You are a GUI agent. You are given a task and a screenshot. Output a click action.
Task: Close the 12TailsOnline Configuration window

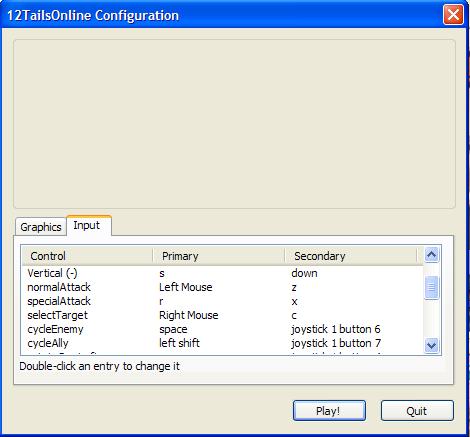(453, 15)
